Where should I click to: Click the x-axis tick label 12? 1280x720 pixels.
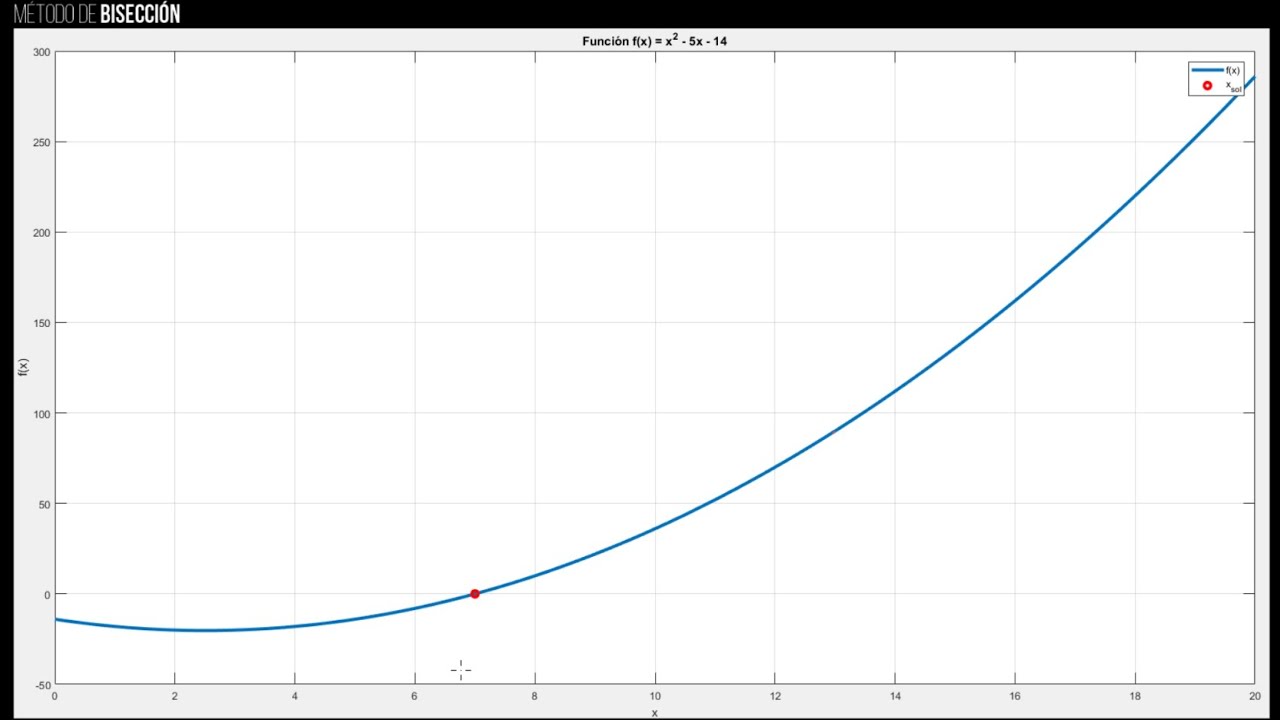[x=775, y=697]
